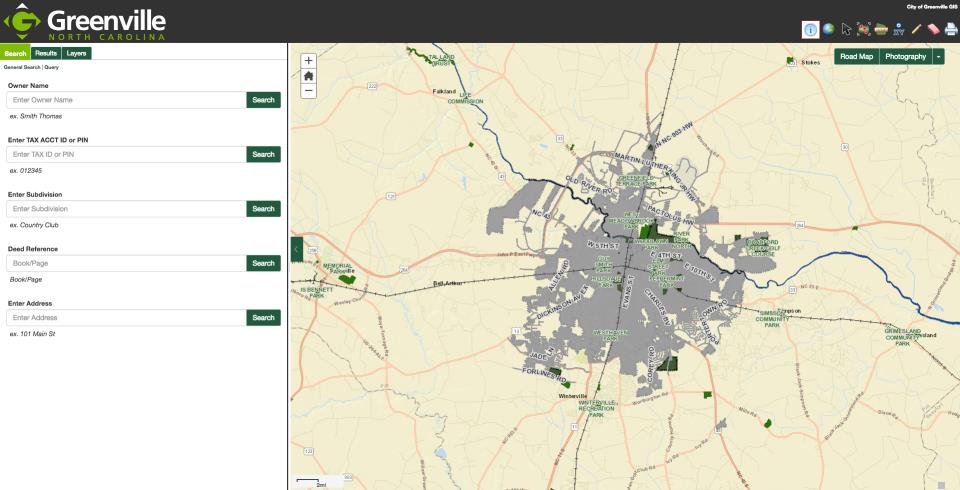Print the map with printer icon
The image size is (960, 490).
point(951,30)
